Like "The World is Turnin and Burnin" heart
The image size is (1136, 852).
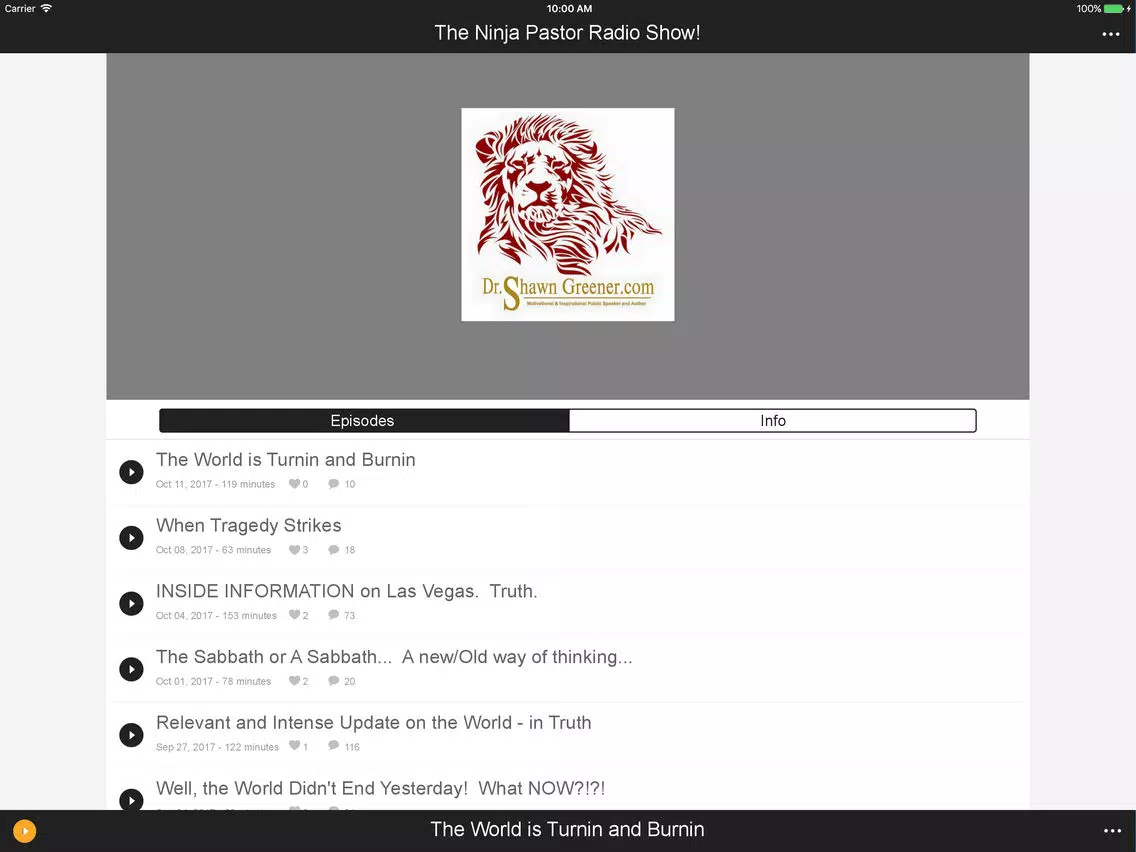[294, 484]
